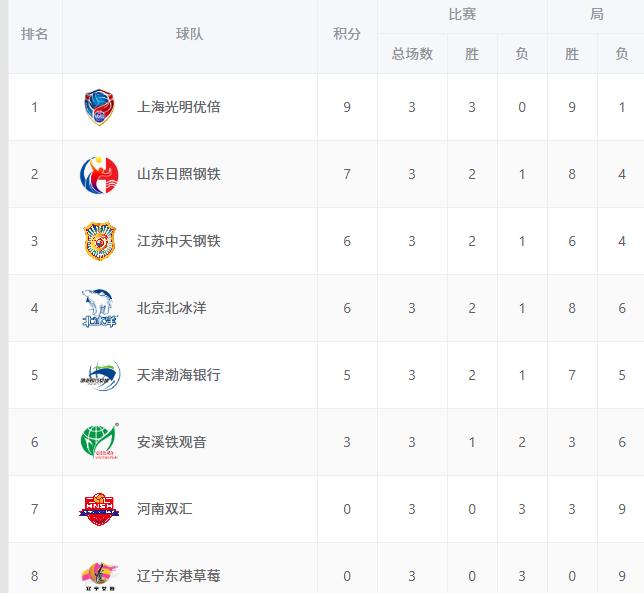Viewport: 644px width, 593px height.
Task: Select the 安溪铁观音 team name
Action: [x=171, y=442]
